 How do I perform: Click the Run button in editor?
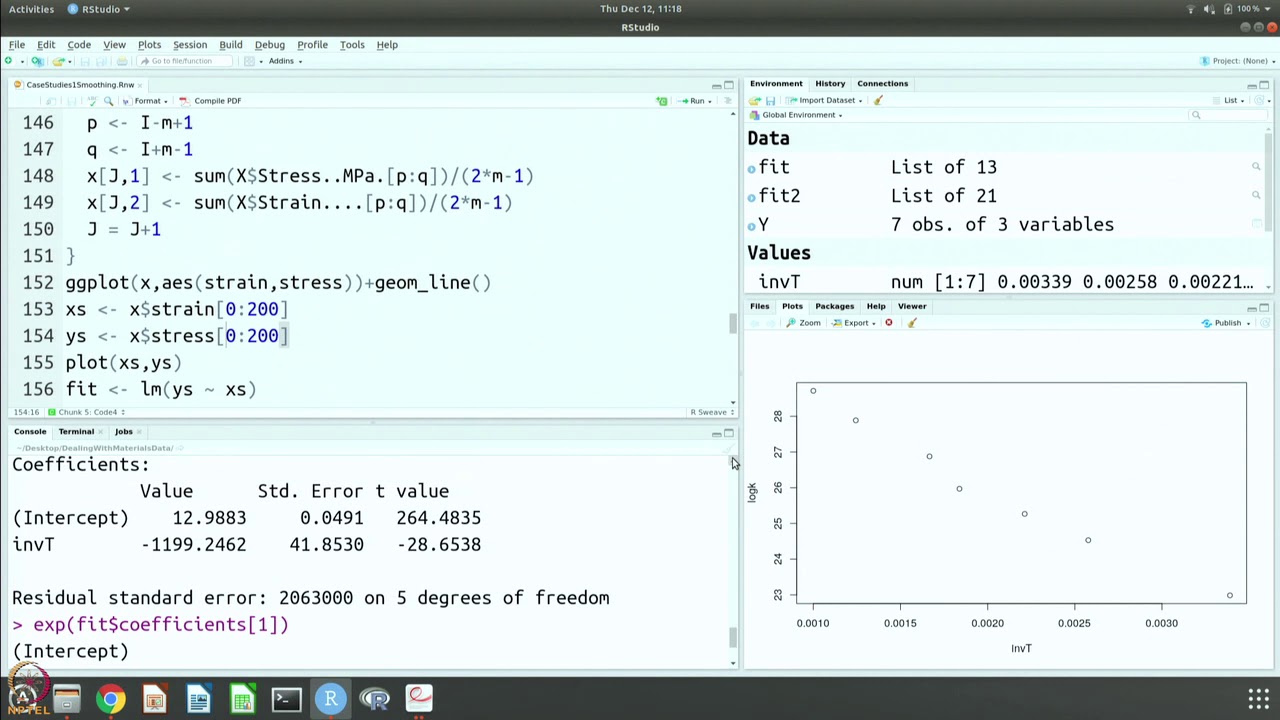(x=692, y=101)
